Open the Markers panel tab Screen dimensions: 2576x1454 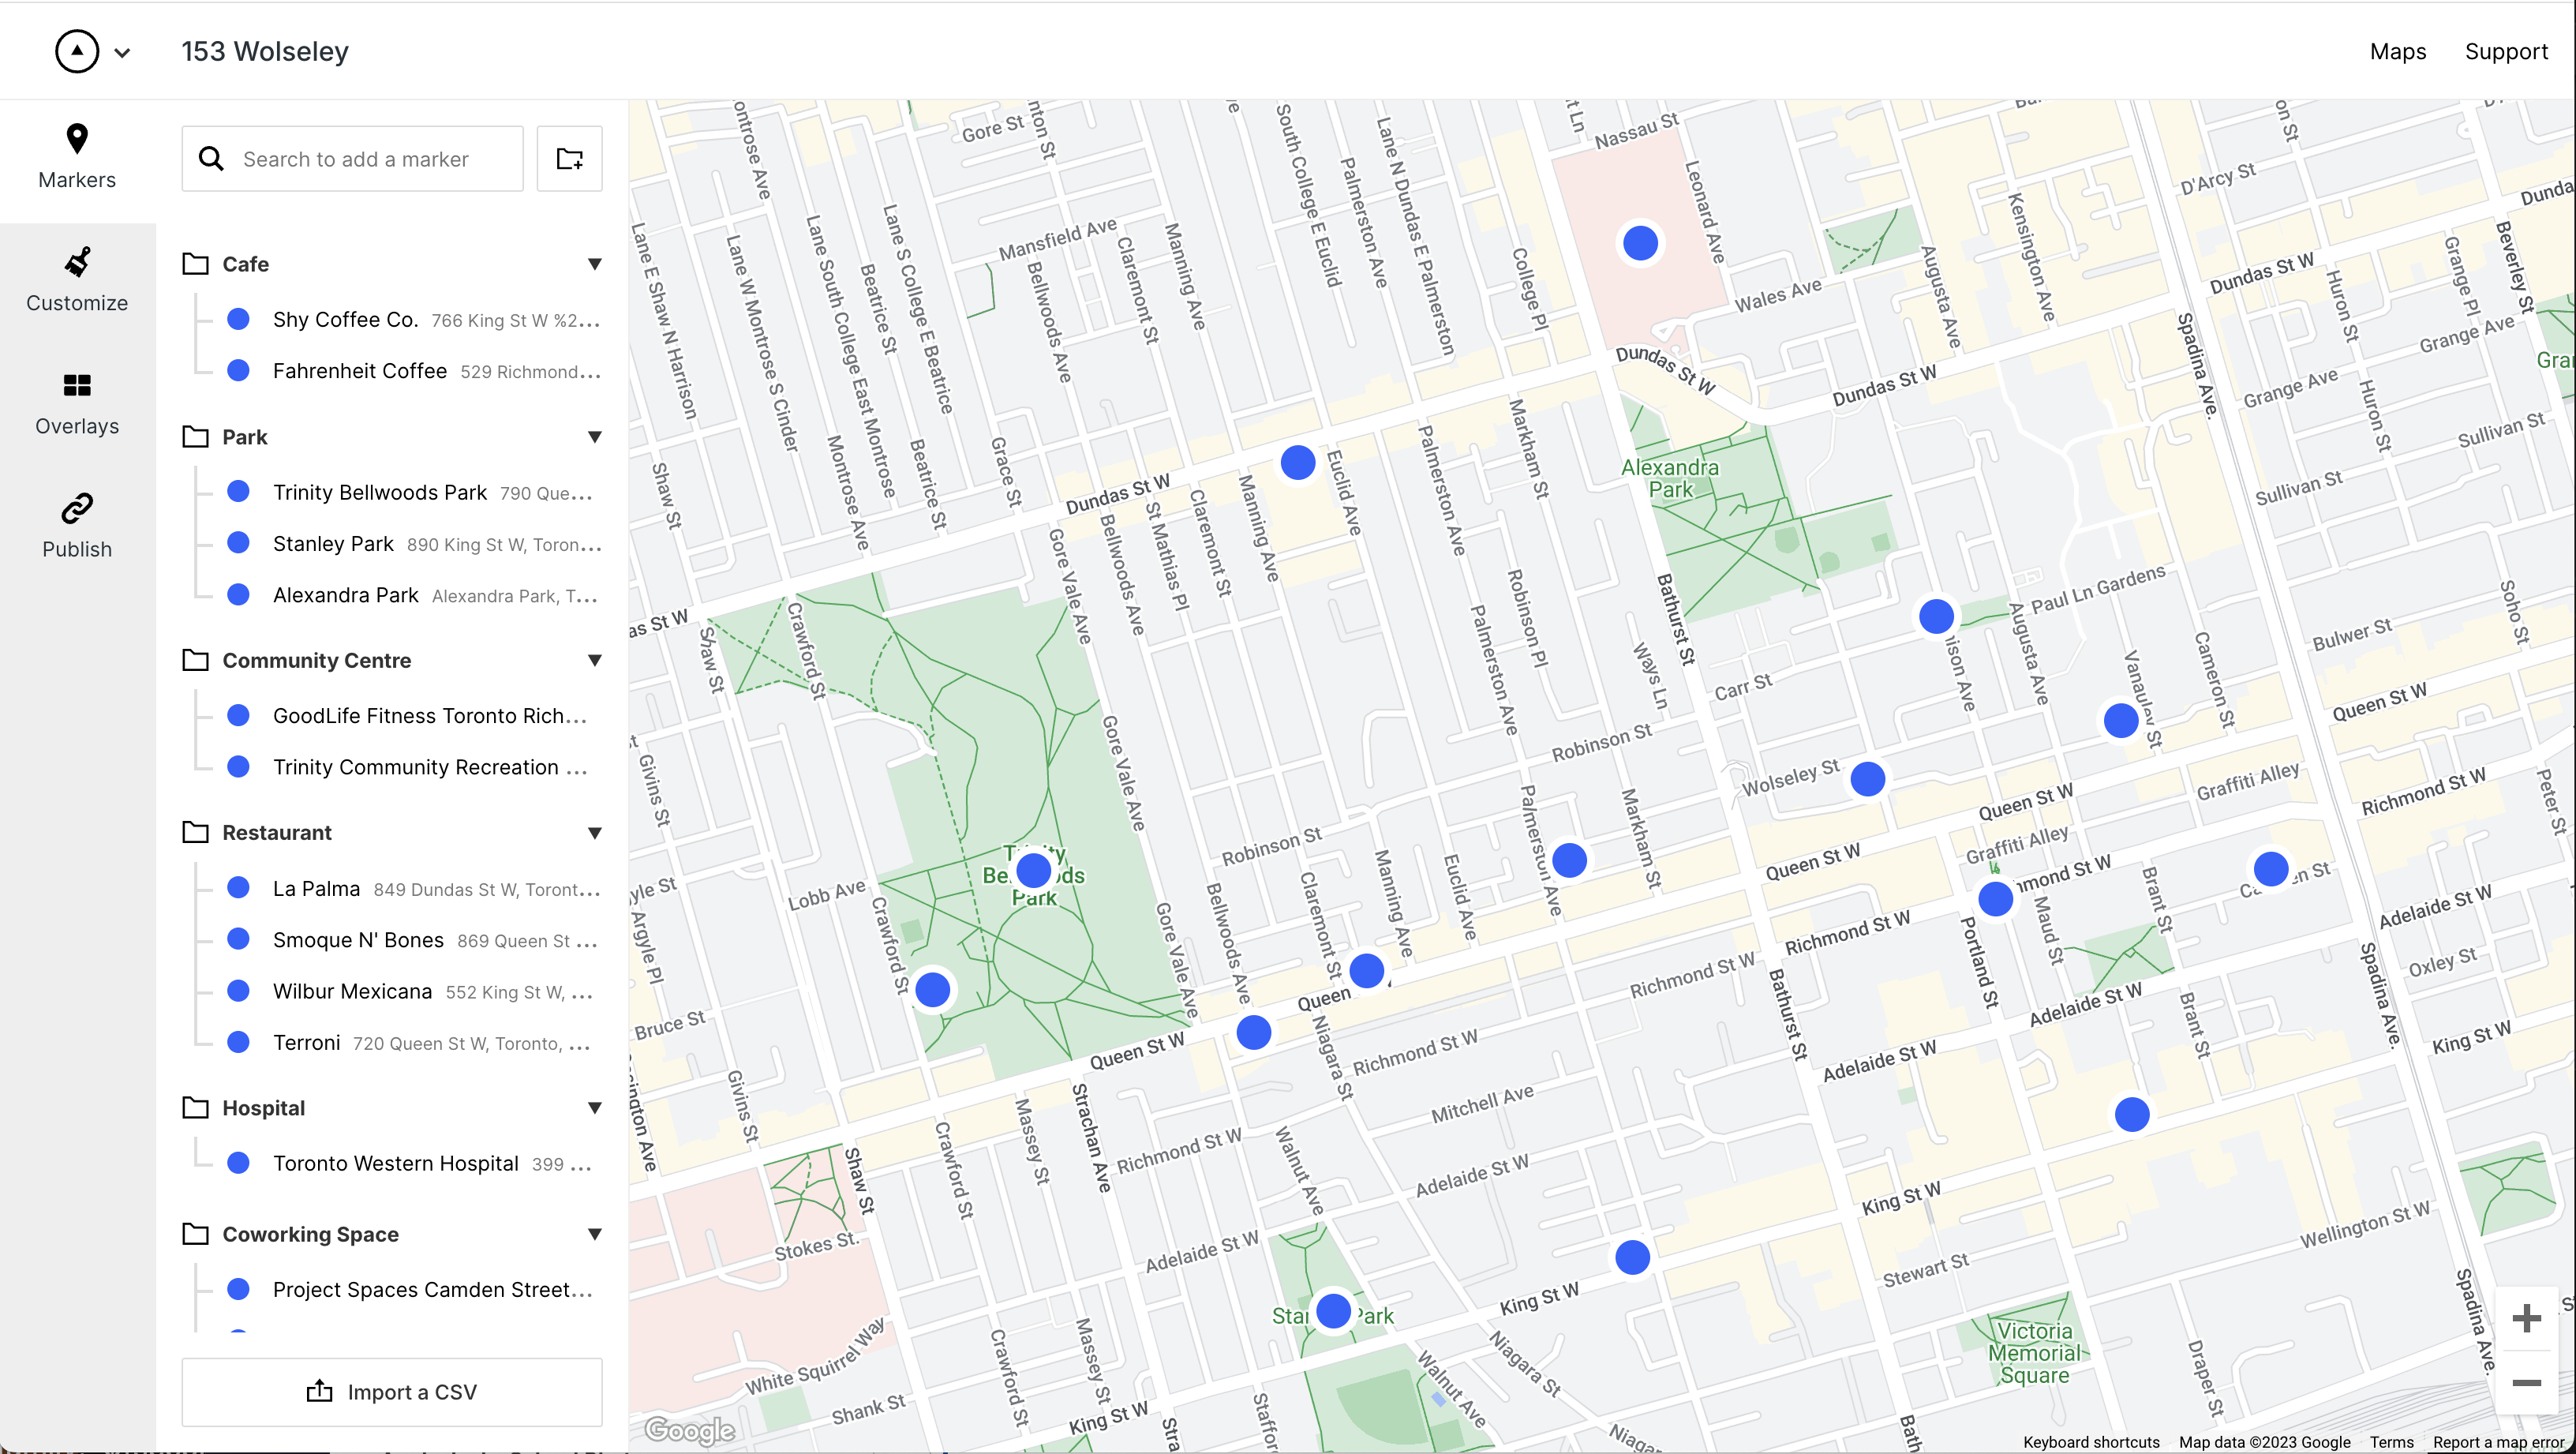77,158
